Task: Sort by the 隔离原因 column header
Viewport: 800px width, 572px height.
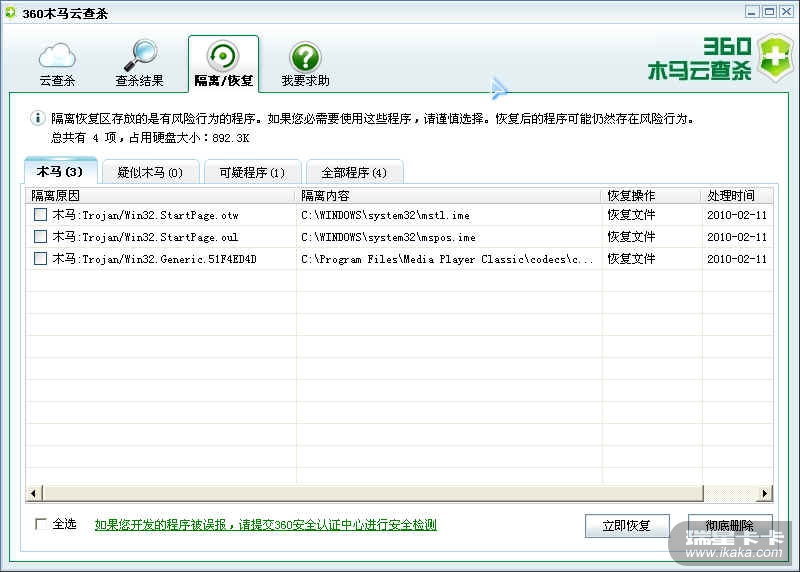Action: [x=161, y=195]
